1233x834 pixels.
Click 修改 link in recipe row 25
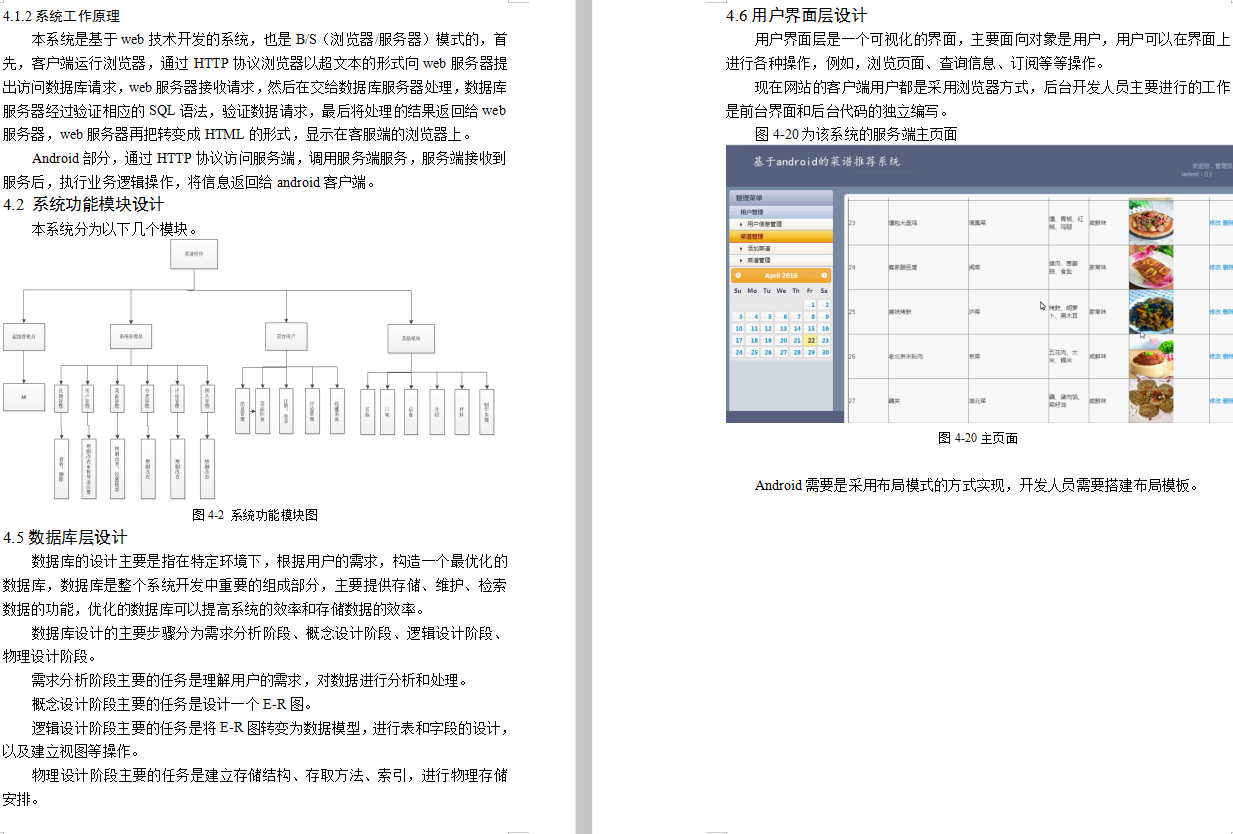pyautogui.click(x=1214, y=311)
